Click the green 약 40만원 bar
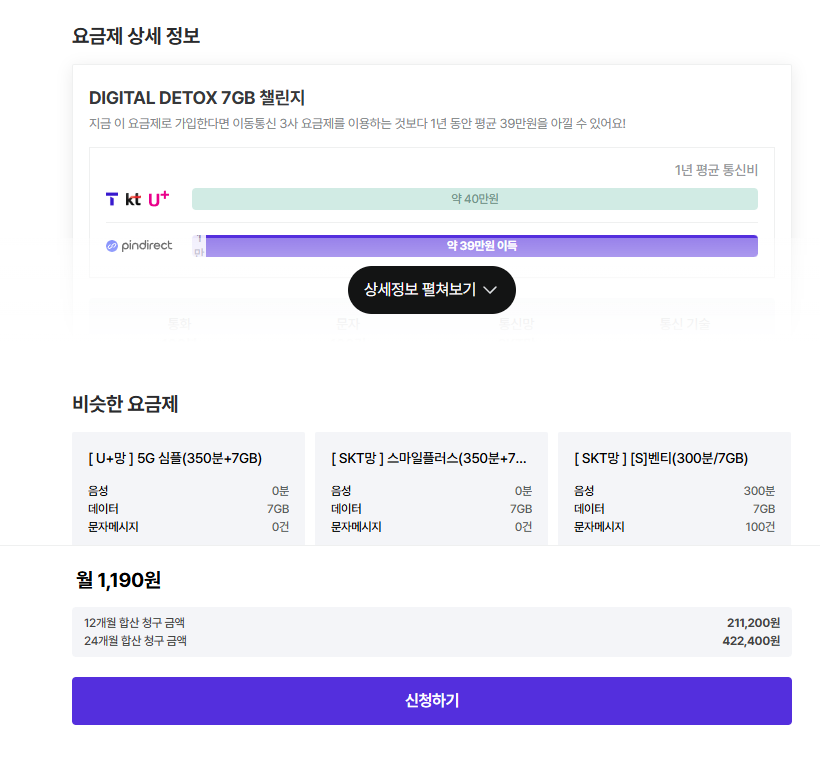This screenshot has height=757, width=820. pos(474,199)
